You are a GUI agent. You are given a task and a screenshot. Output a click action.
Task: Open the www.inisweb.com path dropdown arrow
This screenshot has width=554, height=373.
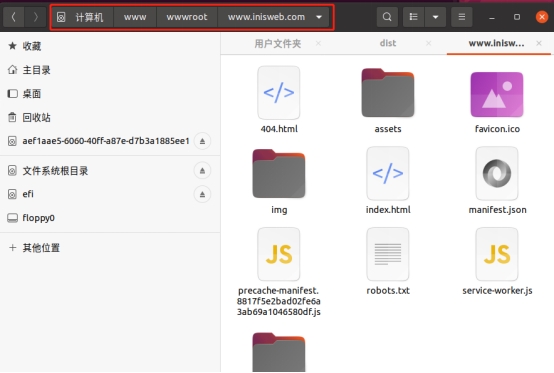[319, 17]
